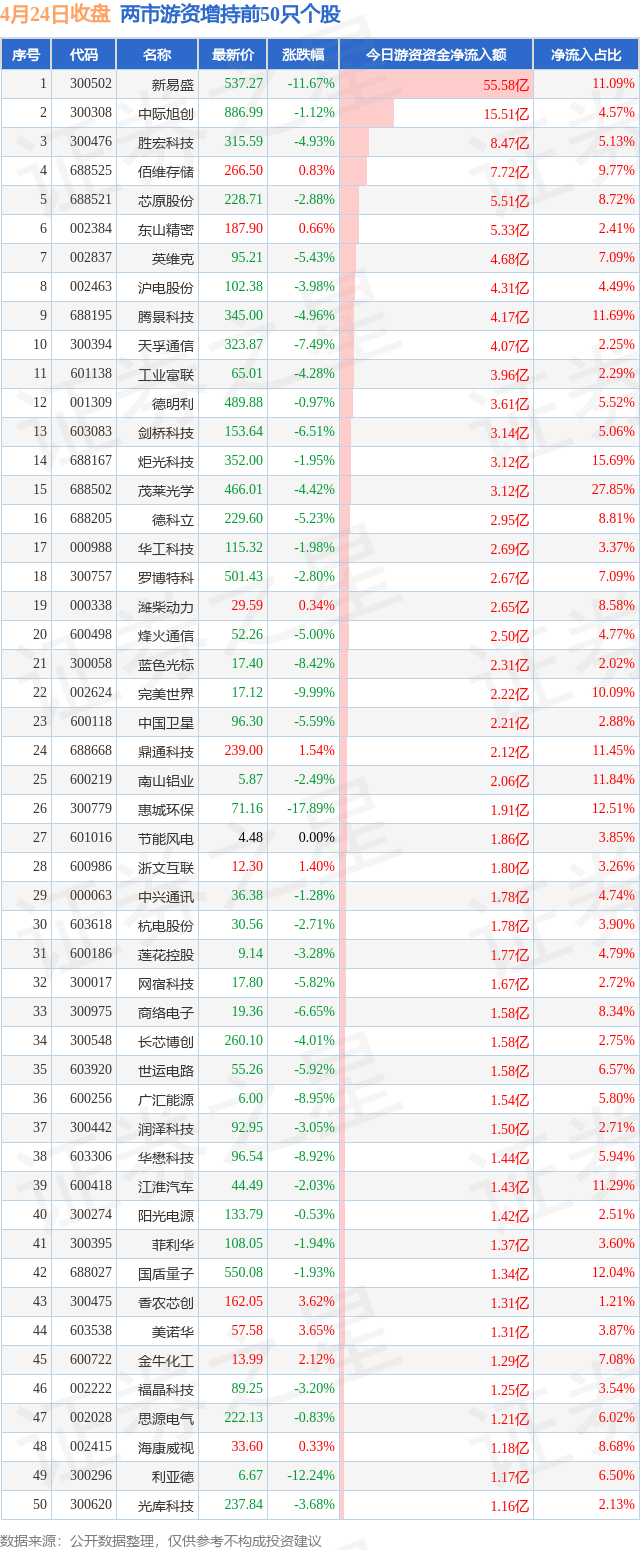Open stock name 新易盛
This screenshot has height=1550, width=640.
(173, 85)
